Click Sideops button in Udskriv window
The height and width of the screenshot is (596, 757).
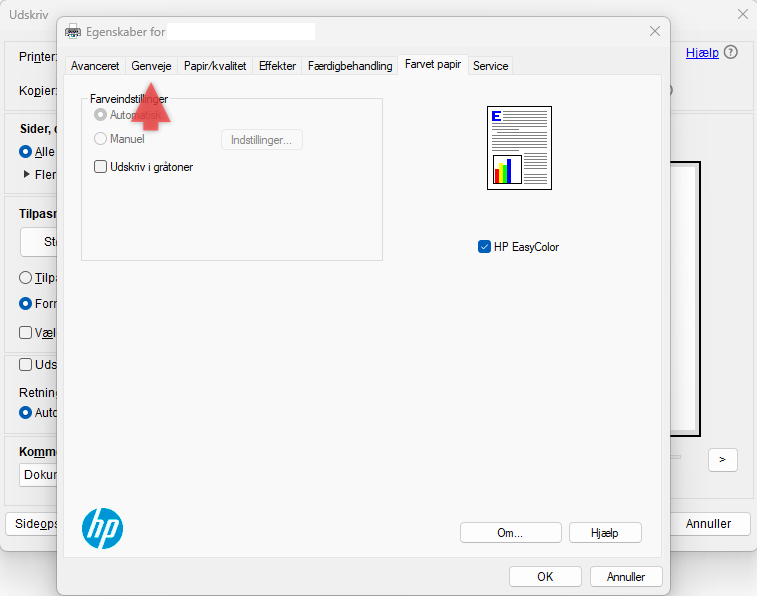[x=32, y=524]
